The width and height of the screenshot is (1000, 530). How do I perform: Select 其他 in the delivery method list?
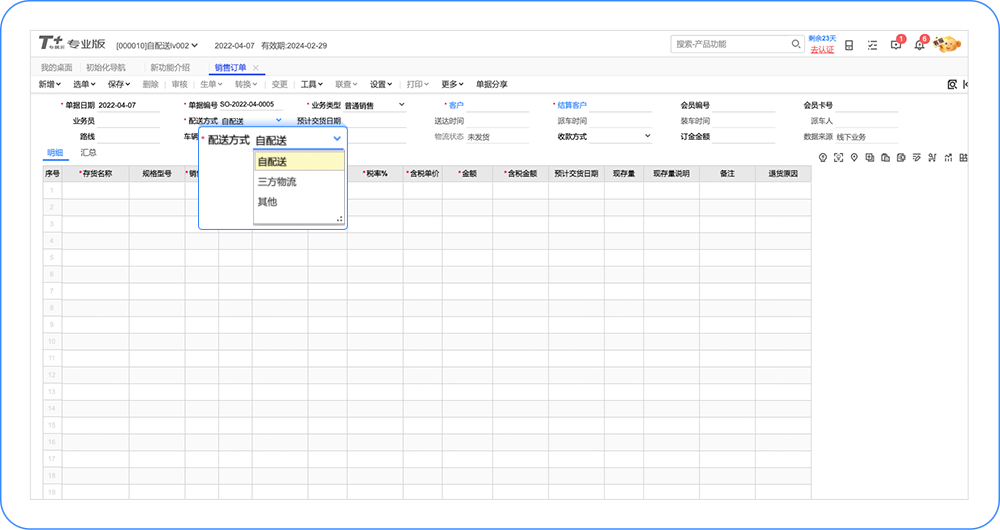267,202
